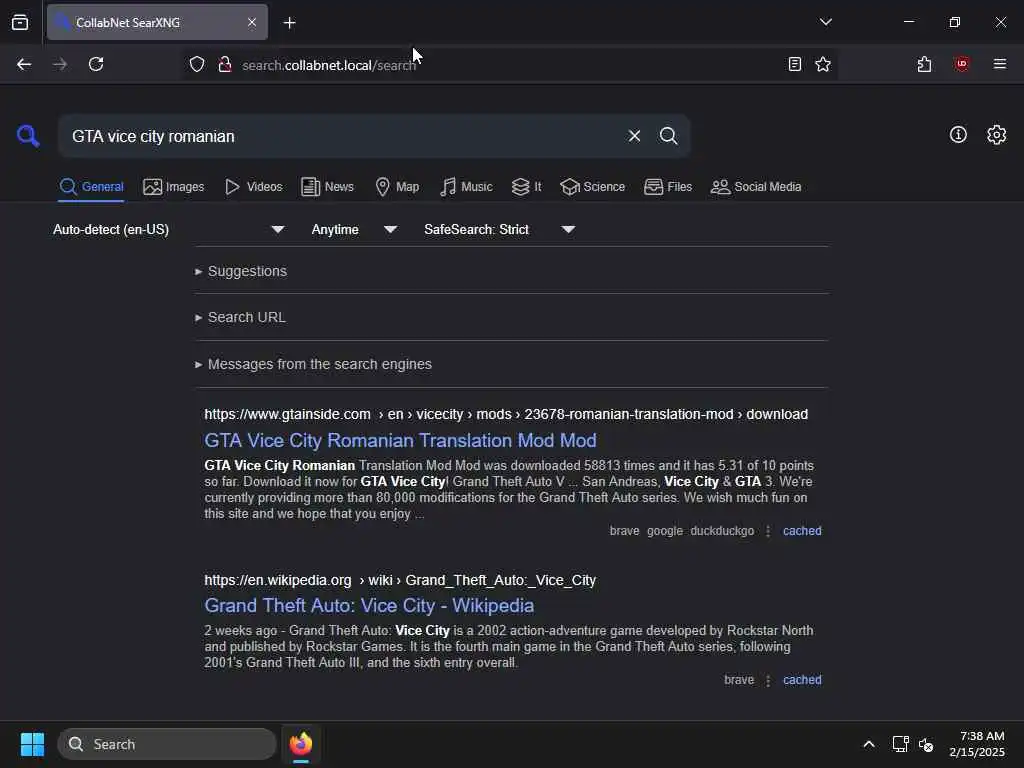The width and height of the screenshot is (1024, 768).
Task: Switch to News search category
Action: (x=327, y=187)
